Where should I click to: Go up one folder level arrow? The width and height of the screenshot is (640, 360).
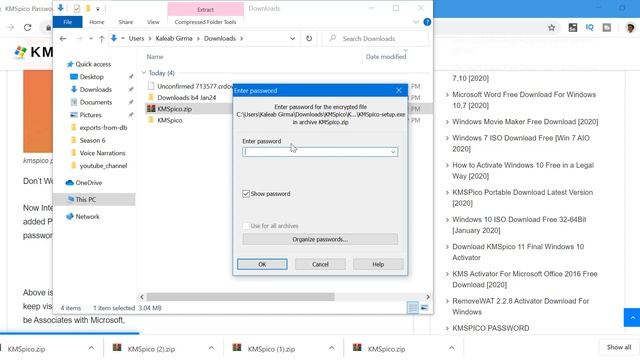pos(102,38)
